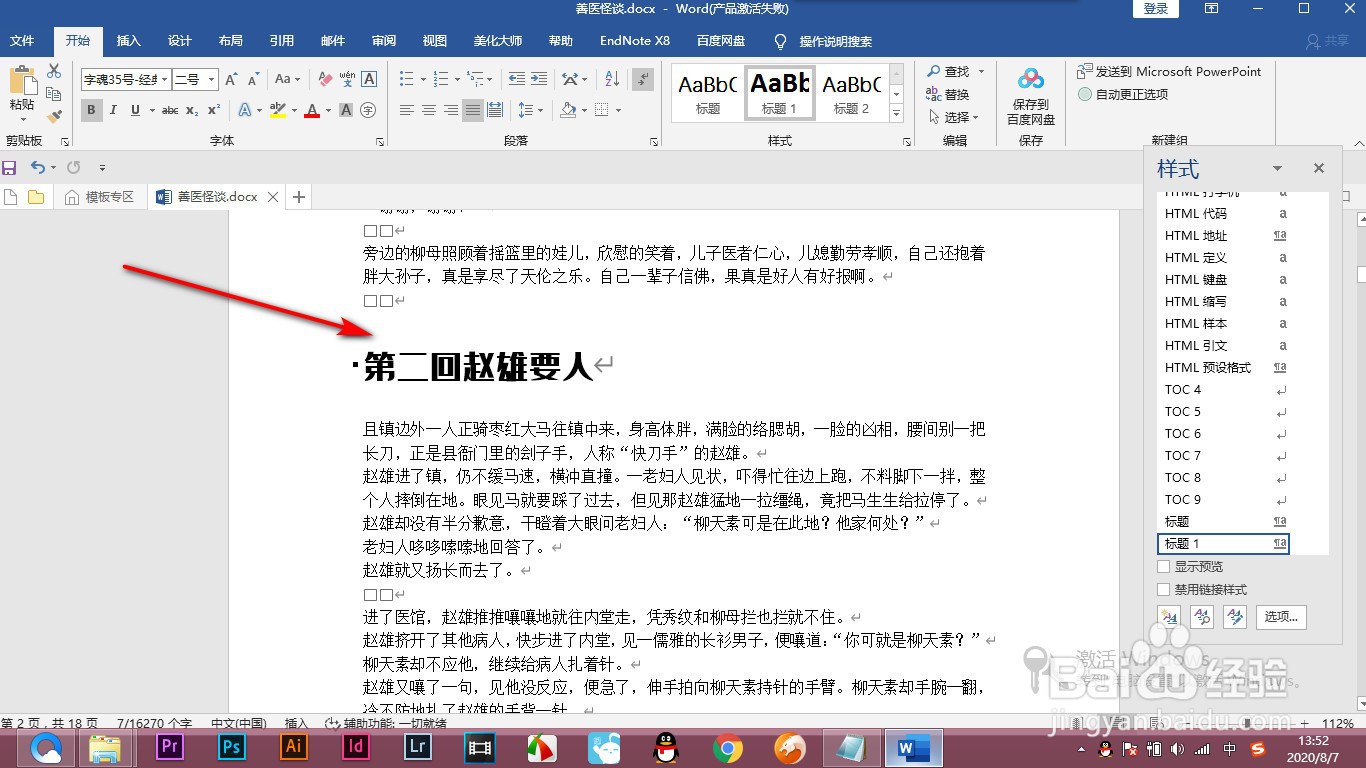Click the Superscript x² icon

214,110
